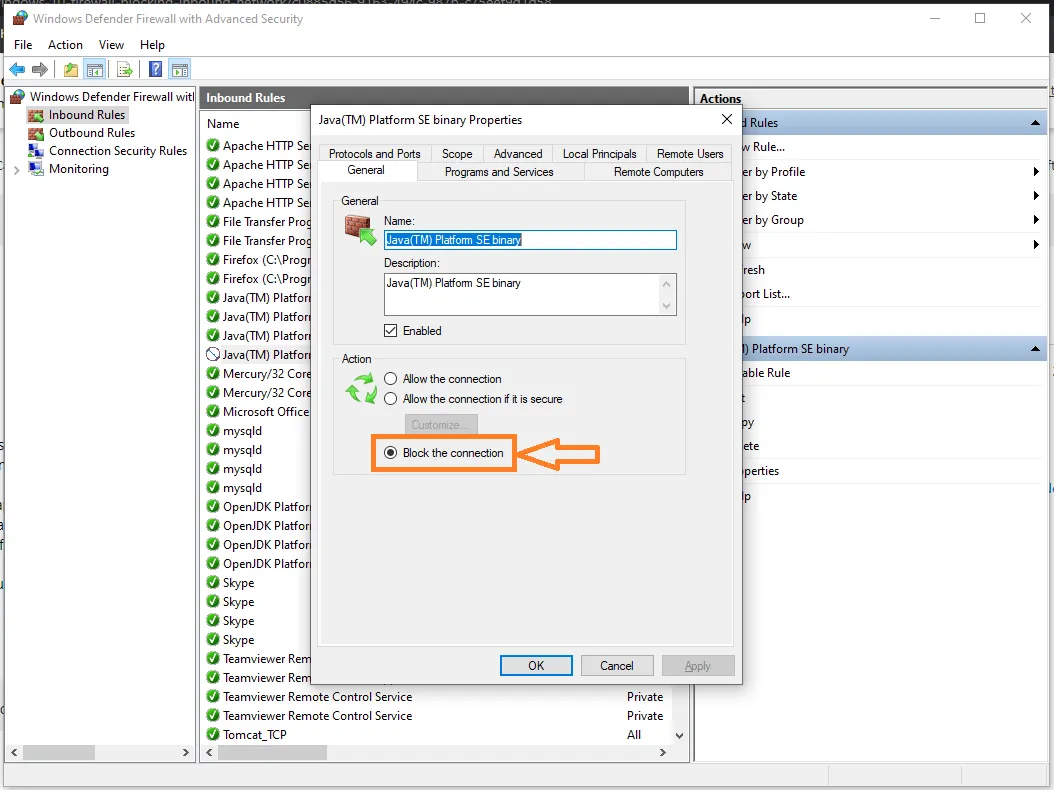Collapse the Platform SE binary actions section

pos(1035,348)
